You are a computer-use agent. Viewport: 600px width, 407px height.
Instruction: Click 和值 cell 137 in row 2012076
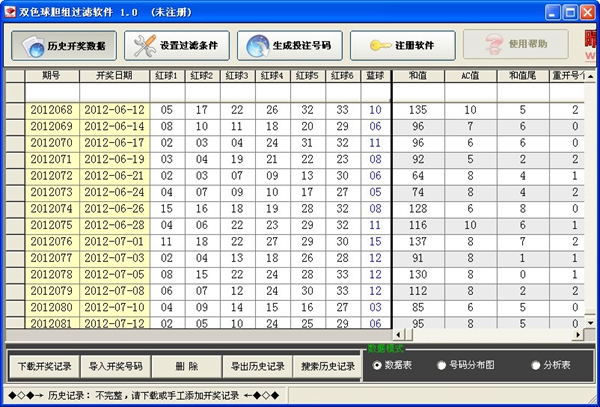[418, 242]
